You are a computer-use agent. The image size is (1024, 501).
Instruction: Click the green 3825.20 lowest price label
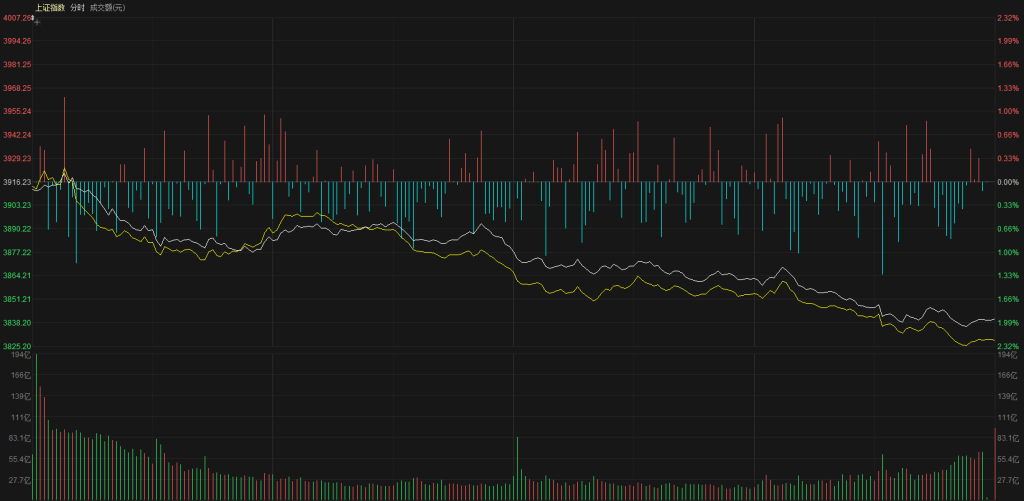coord(17,346)
